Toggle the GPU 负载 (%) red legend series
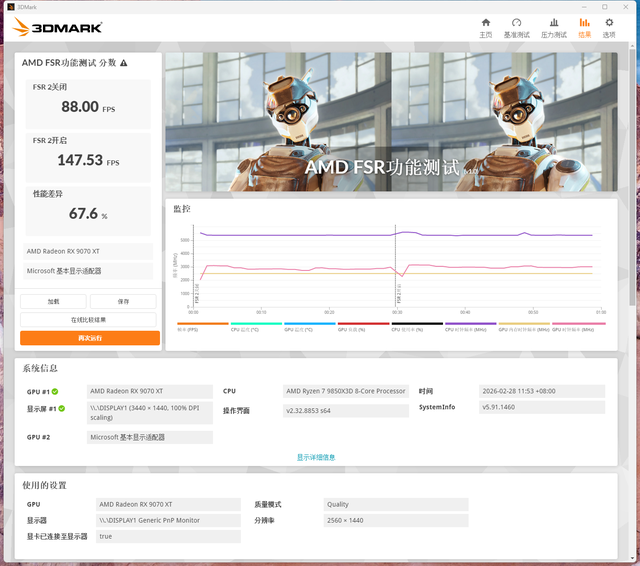640x566 pixels. 363,326
